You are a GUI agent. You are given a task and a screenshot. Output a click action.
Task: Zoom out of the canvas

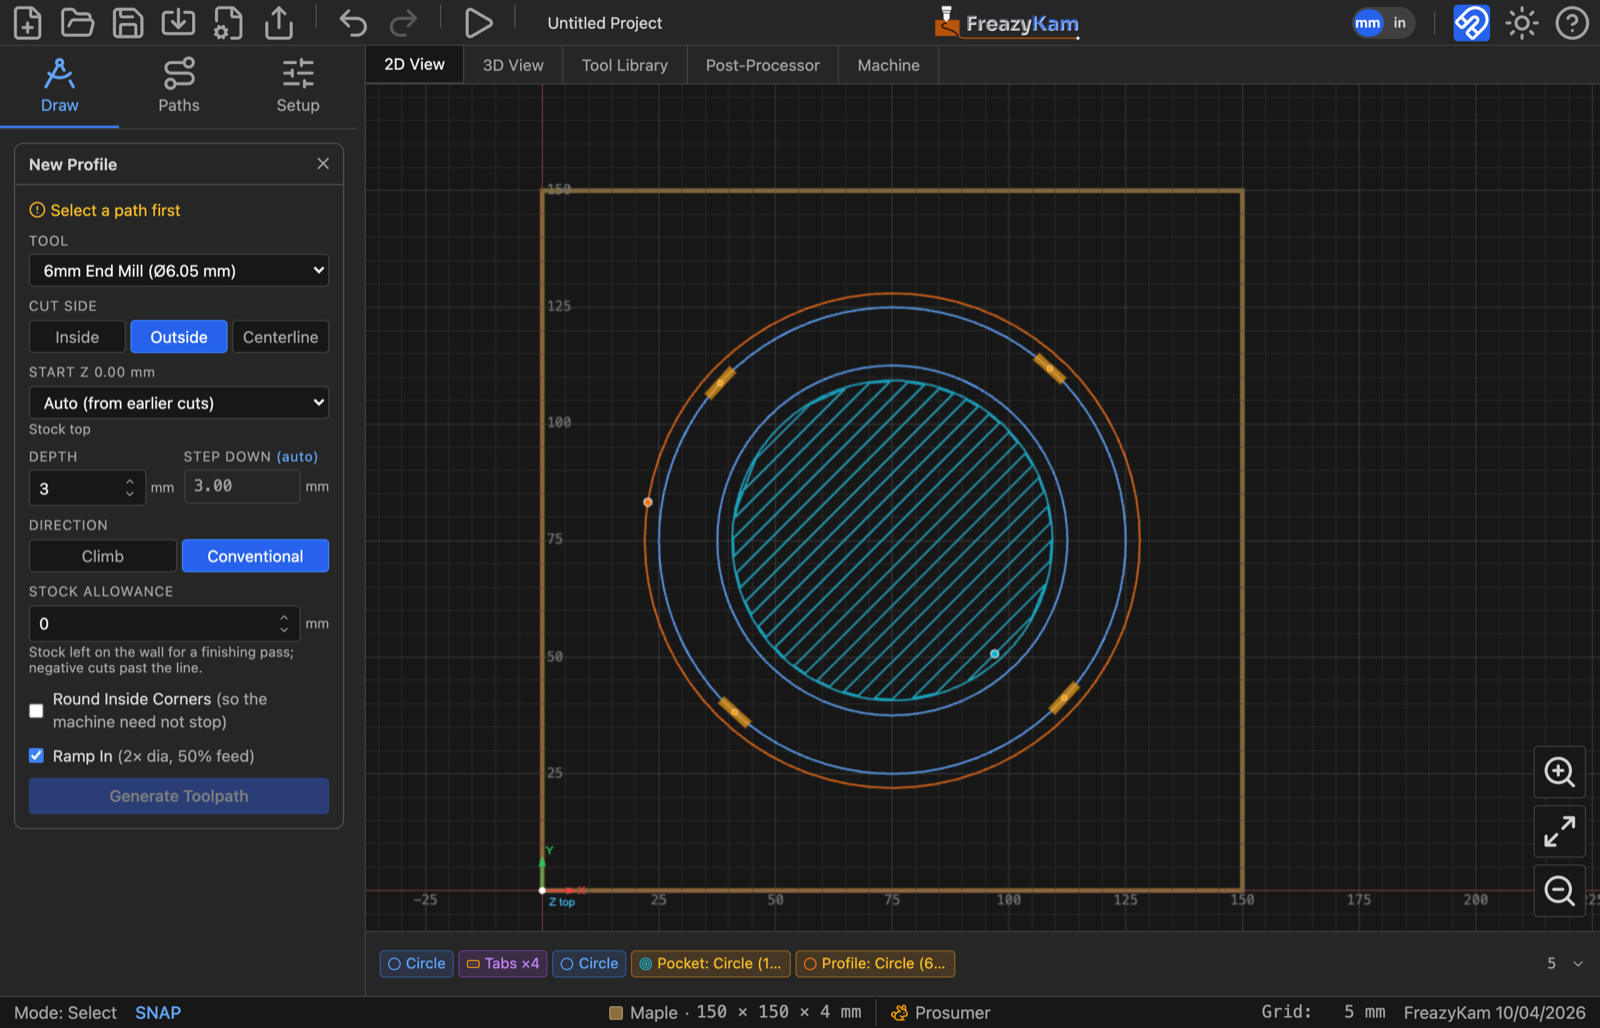click(1560, 890)
